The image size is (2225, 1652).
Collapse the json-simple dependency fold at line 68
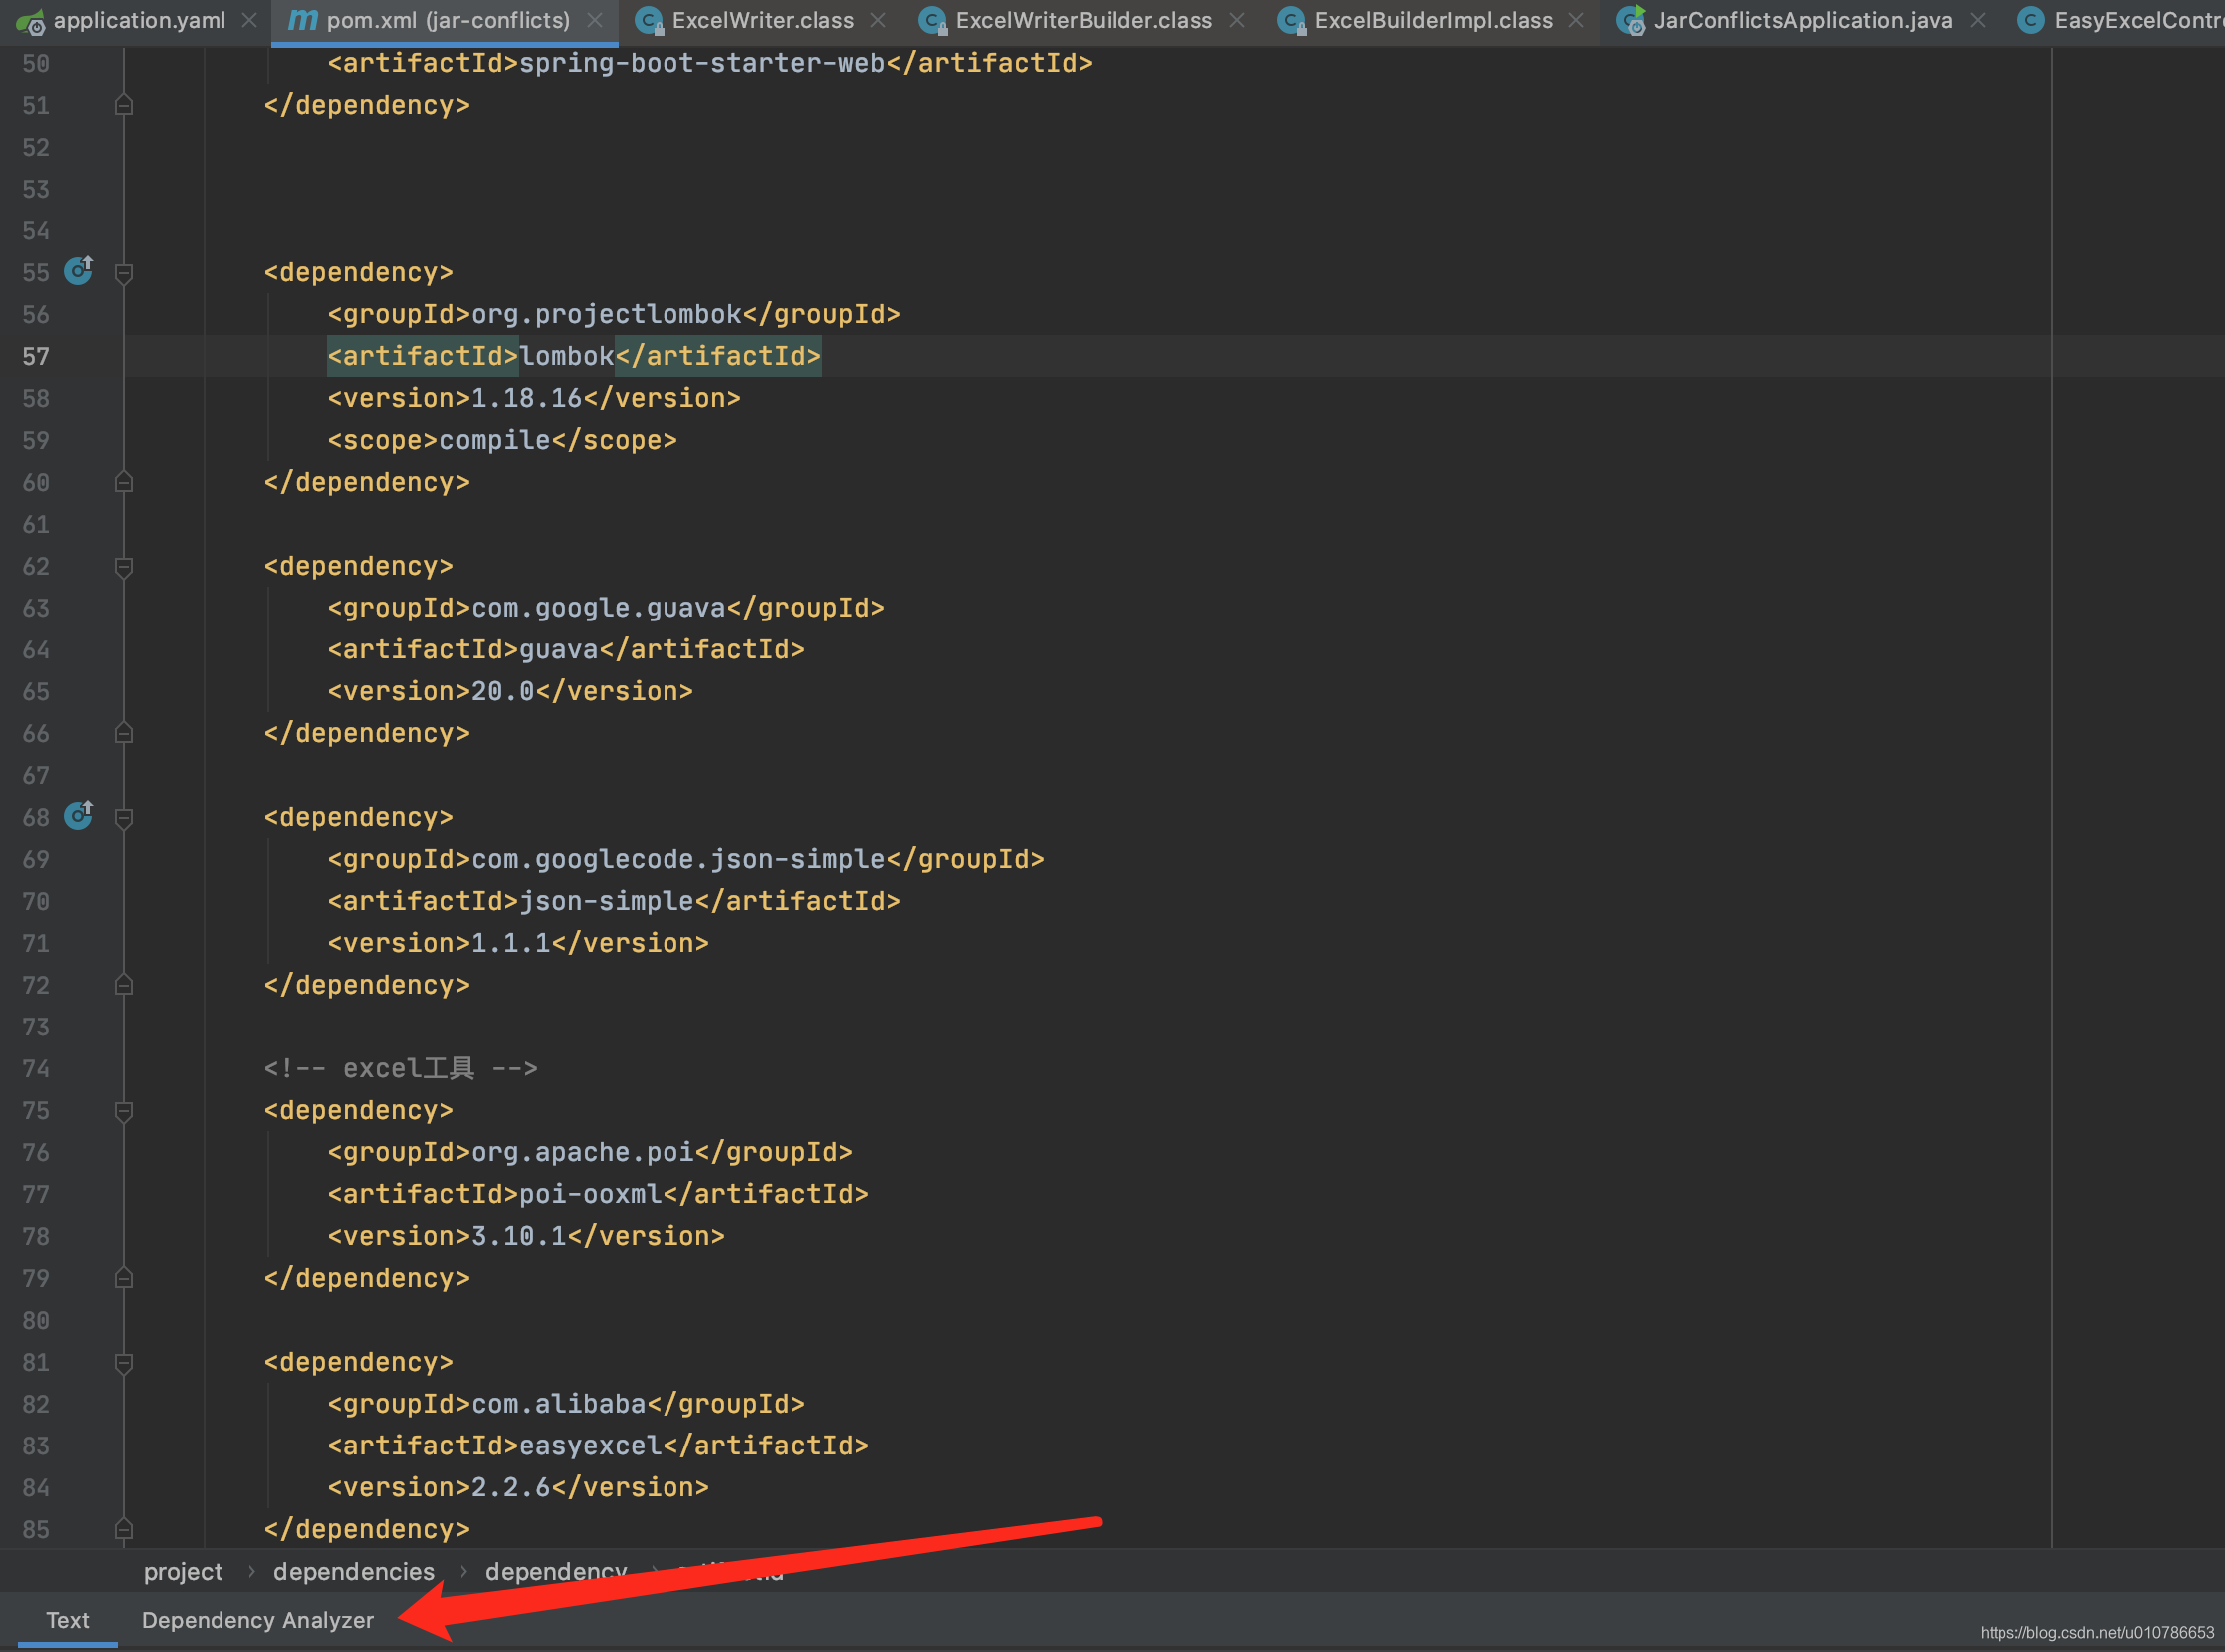[x=124, y=818]
